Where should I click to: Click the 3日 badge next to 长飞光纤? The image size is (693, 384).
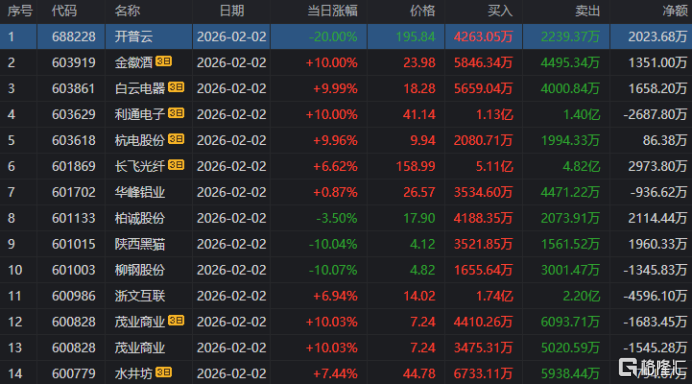pyautogui.click(x=176, y=165)
